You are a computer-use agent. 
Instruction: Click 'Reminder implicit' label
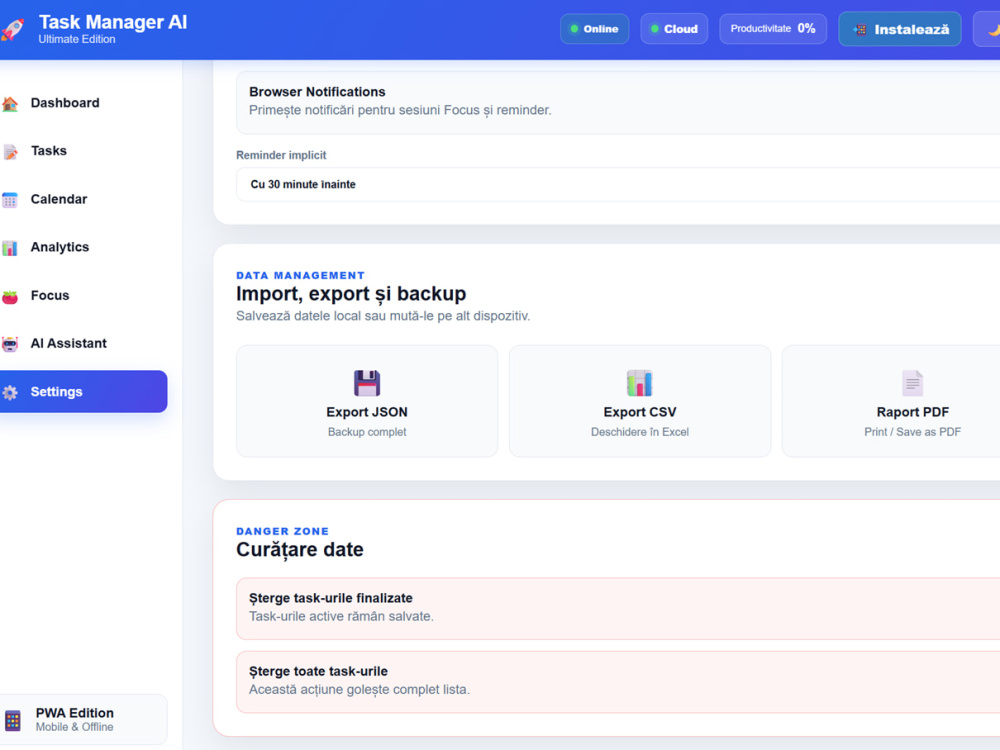(281, 155)
